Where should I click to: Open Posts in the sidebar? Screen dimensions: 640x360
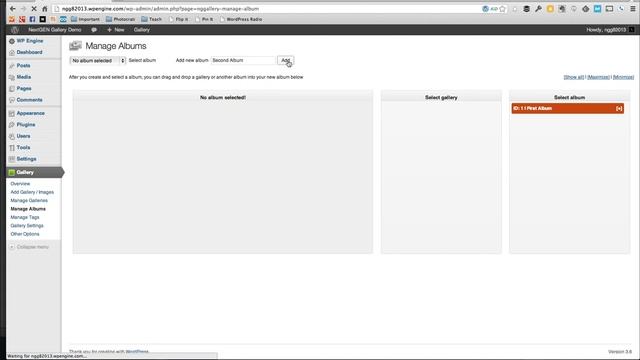click(x=23, y=65)
